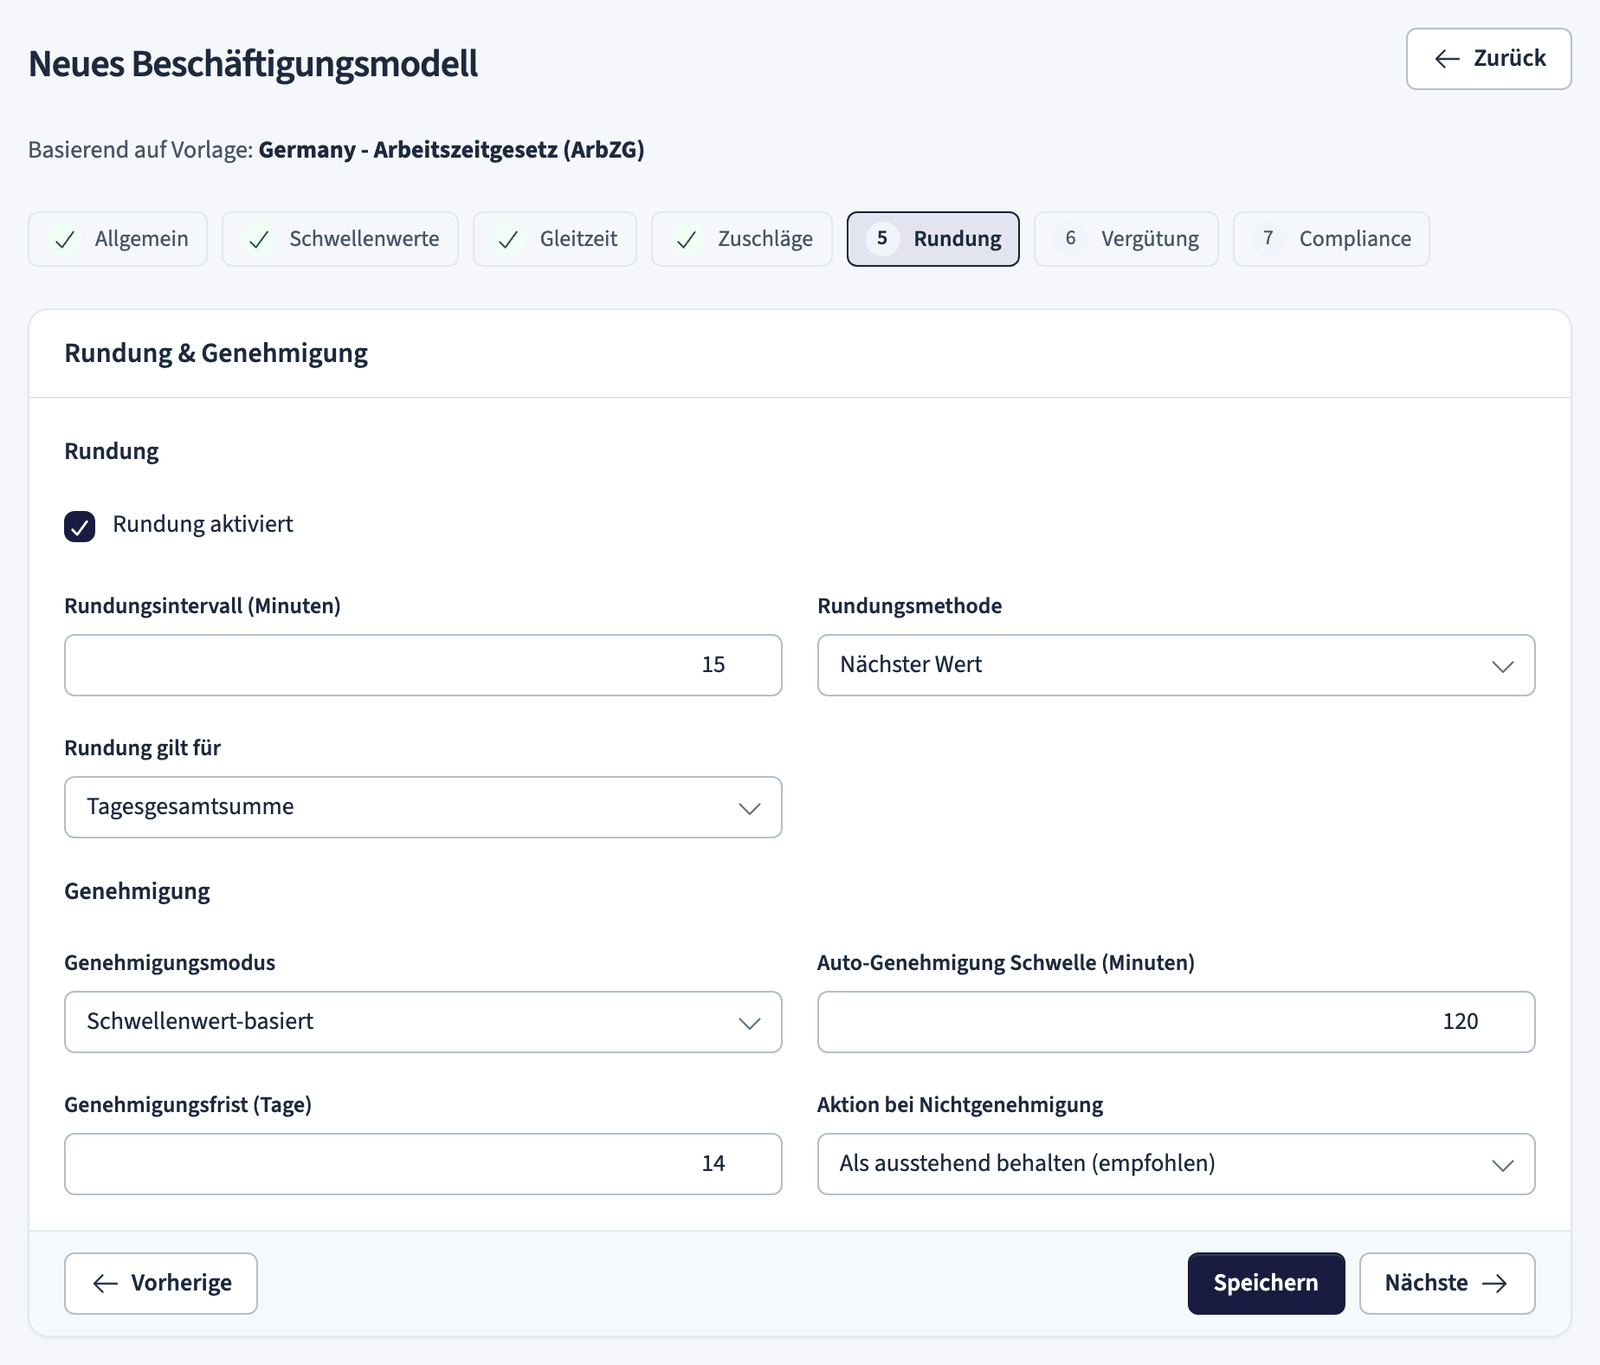Uncheck the Rundung aktiviert checkbox

pos(80,526)
